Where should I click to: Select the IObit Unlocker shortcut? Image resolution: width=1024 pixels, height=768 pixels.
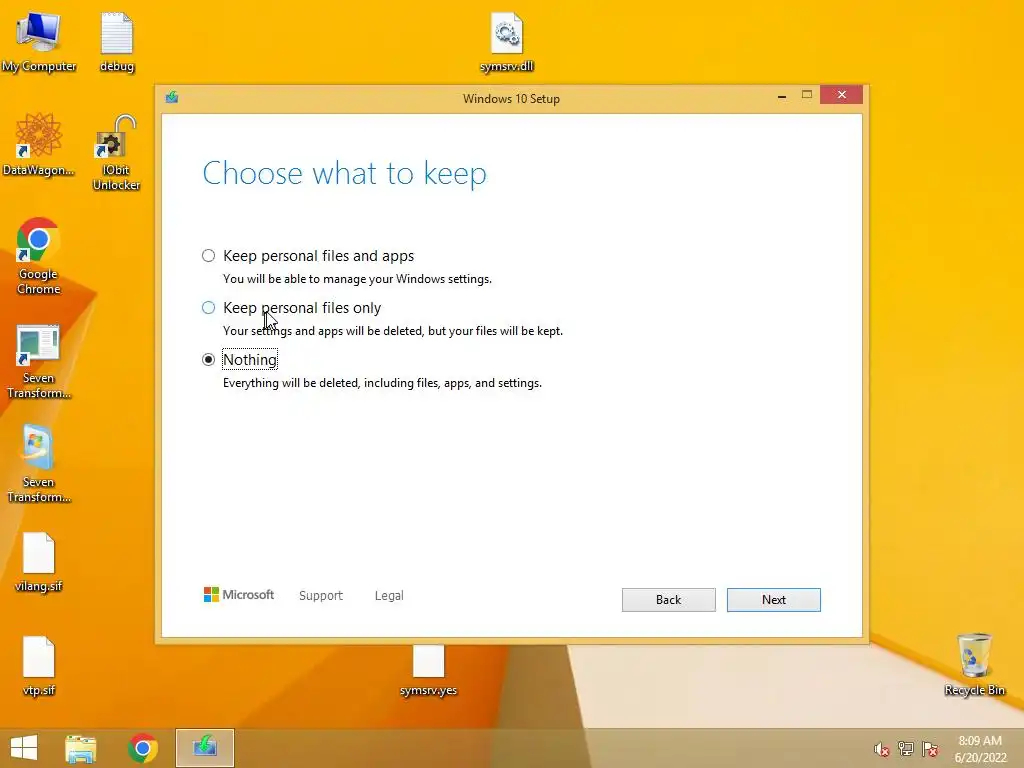pos(116,153)
